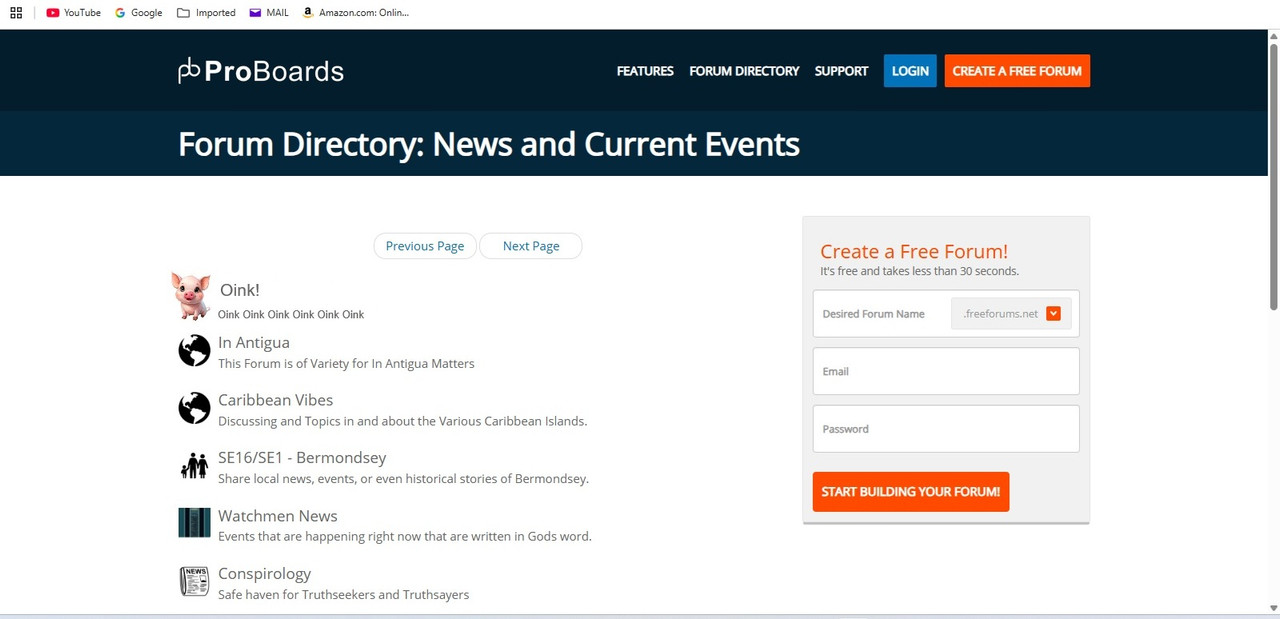Click the Caribbean Vibes globe icon
Screen dimensions: 1280x619
pyautogui.click(x=194, y=408)
